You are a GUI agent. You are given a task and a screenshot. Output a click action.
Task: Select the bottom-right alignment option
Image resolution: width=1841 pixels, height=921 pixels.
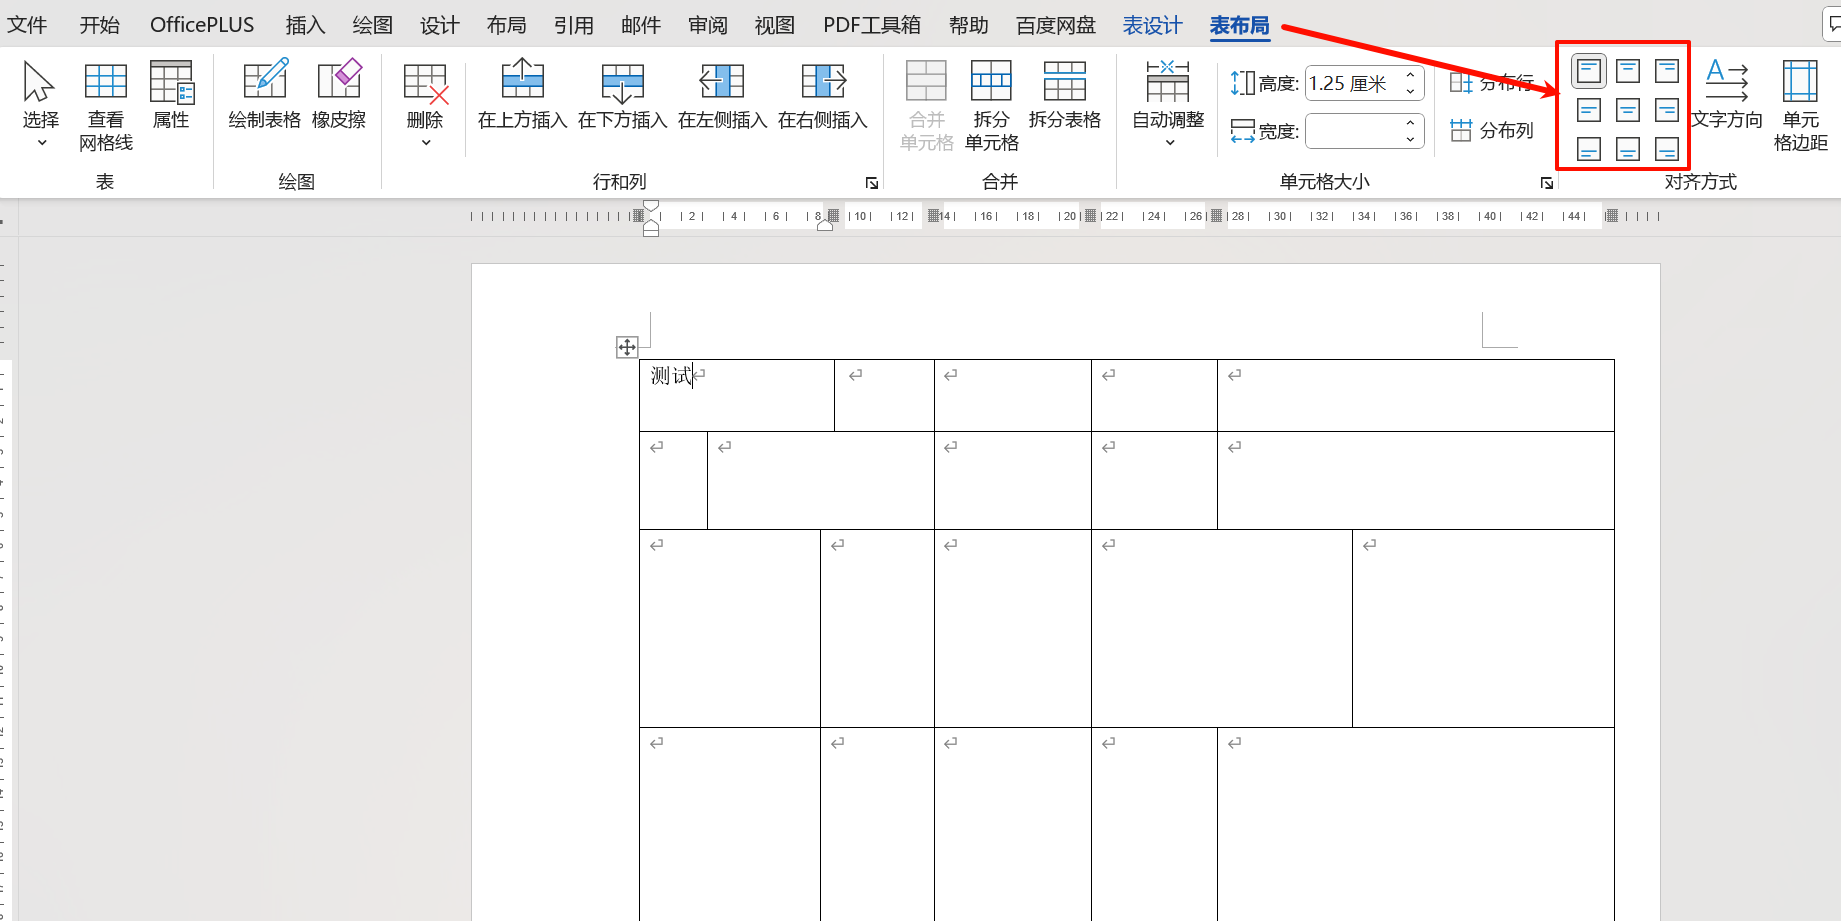(x=1667, y=149)
